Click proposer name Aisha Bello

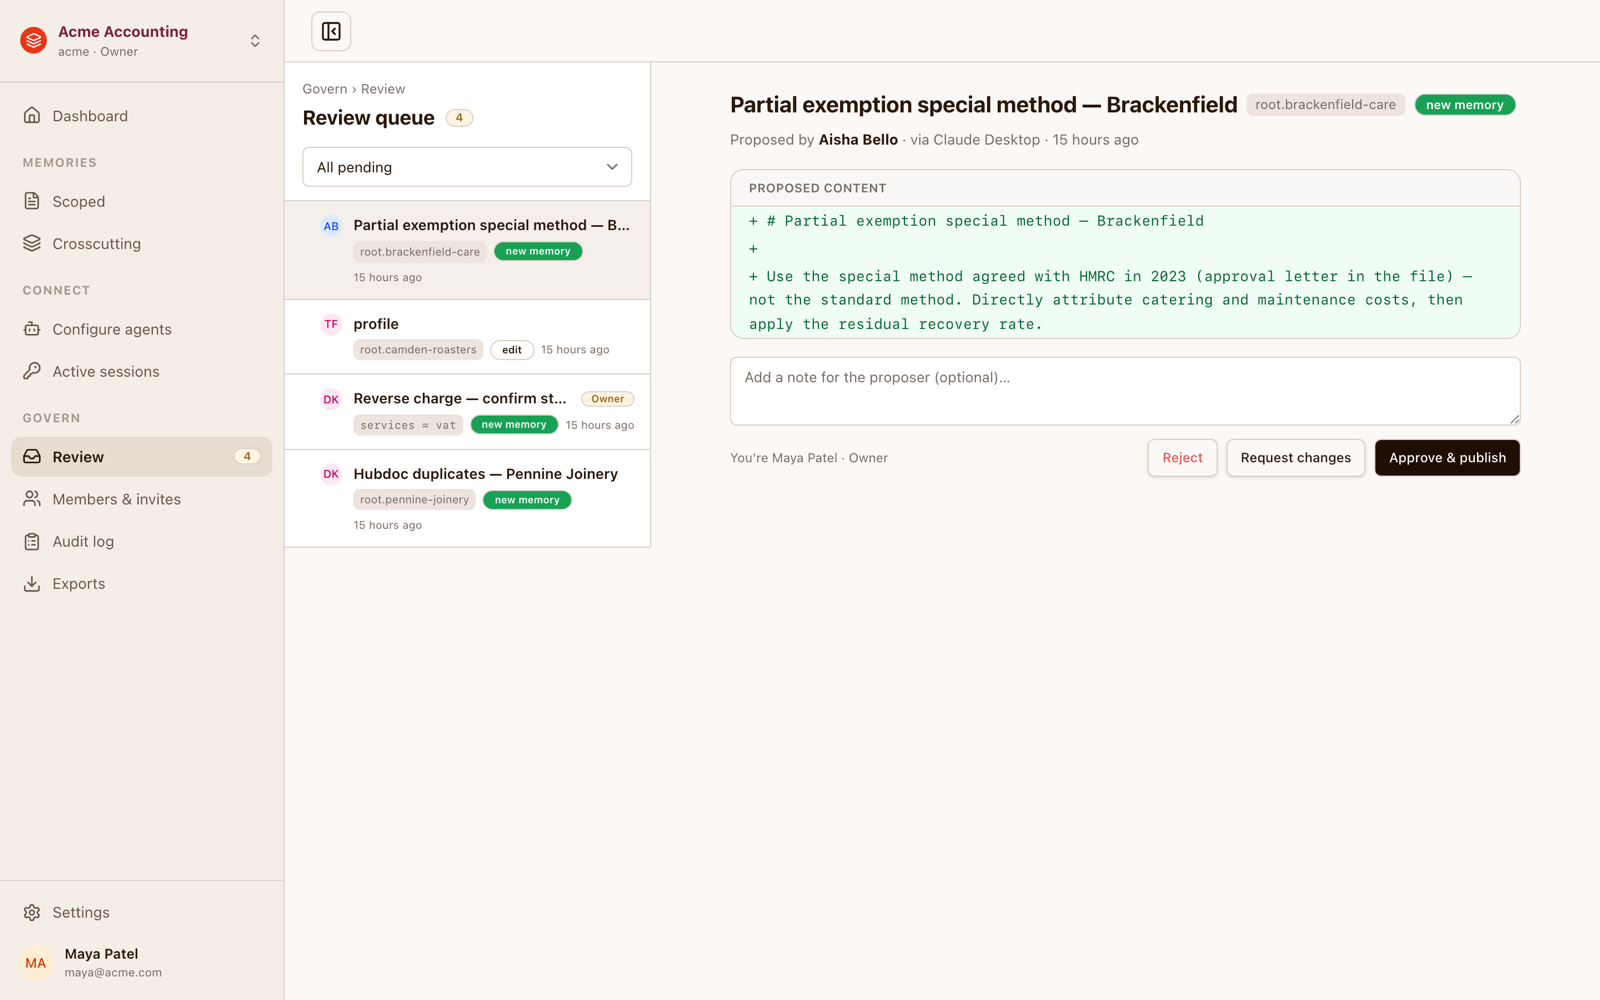[858, 140]
